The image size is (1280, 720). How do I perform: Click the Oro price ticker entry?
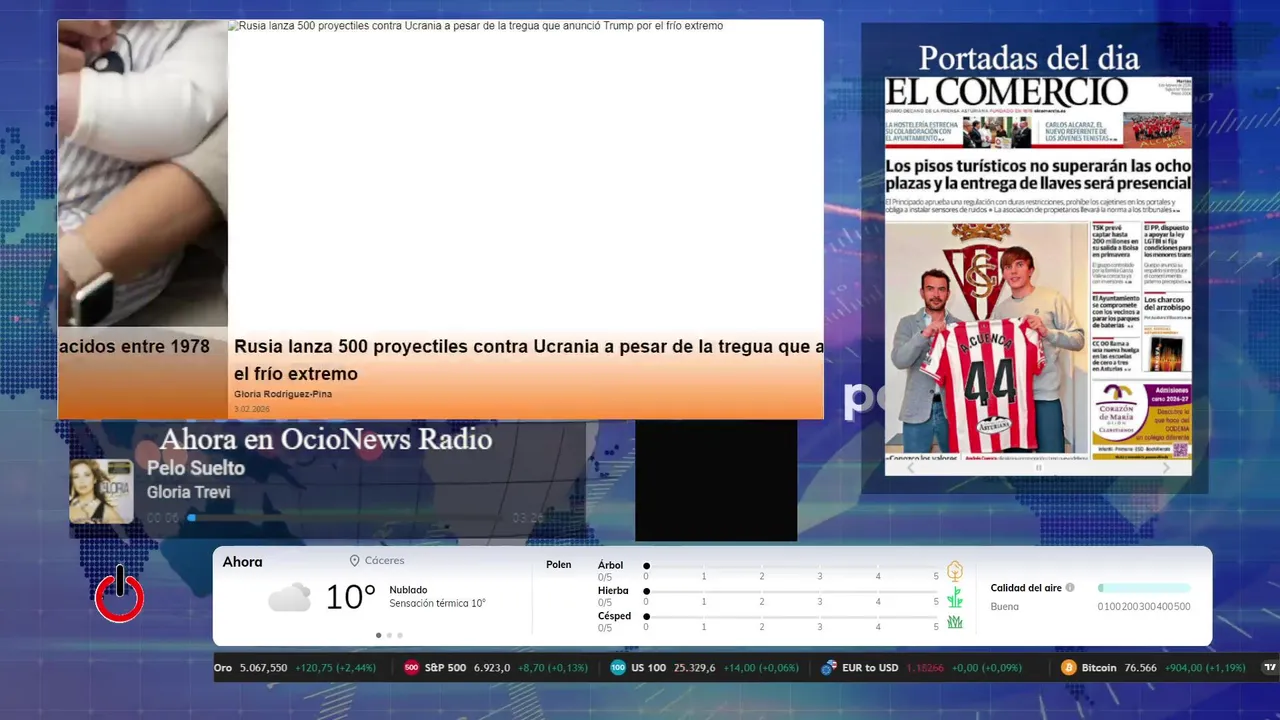click(295, 667)
